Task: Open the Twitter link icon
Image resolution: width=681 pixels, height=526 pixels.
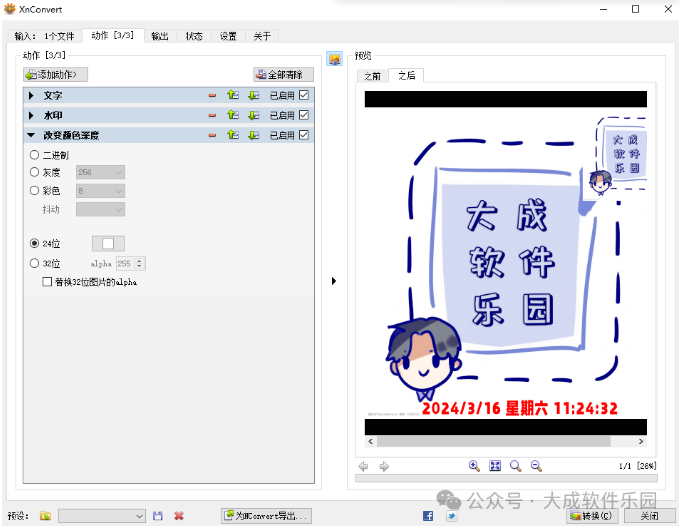Action: 452,516
